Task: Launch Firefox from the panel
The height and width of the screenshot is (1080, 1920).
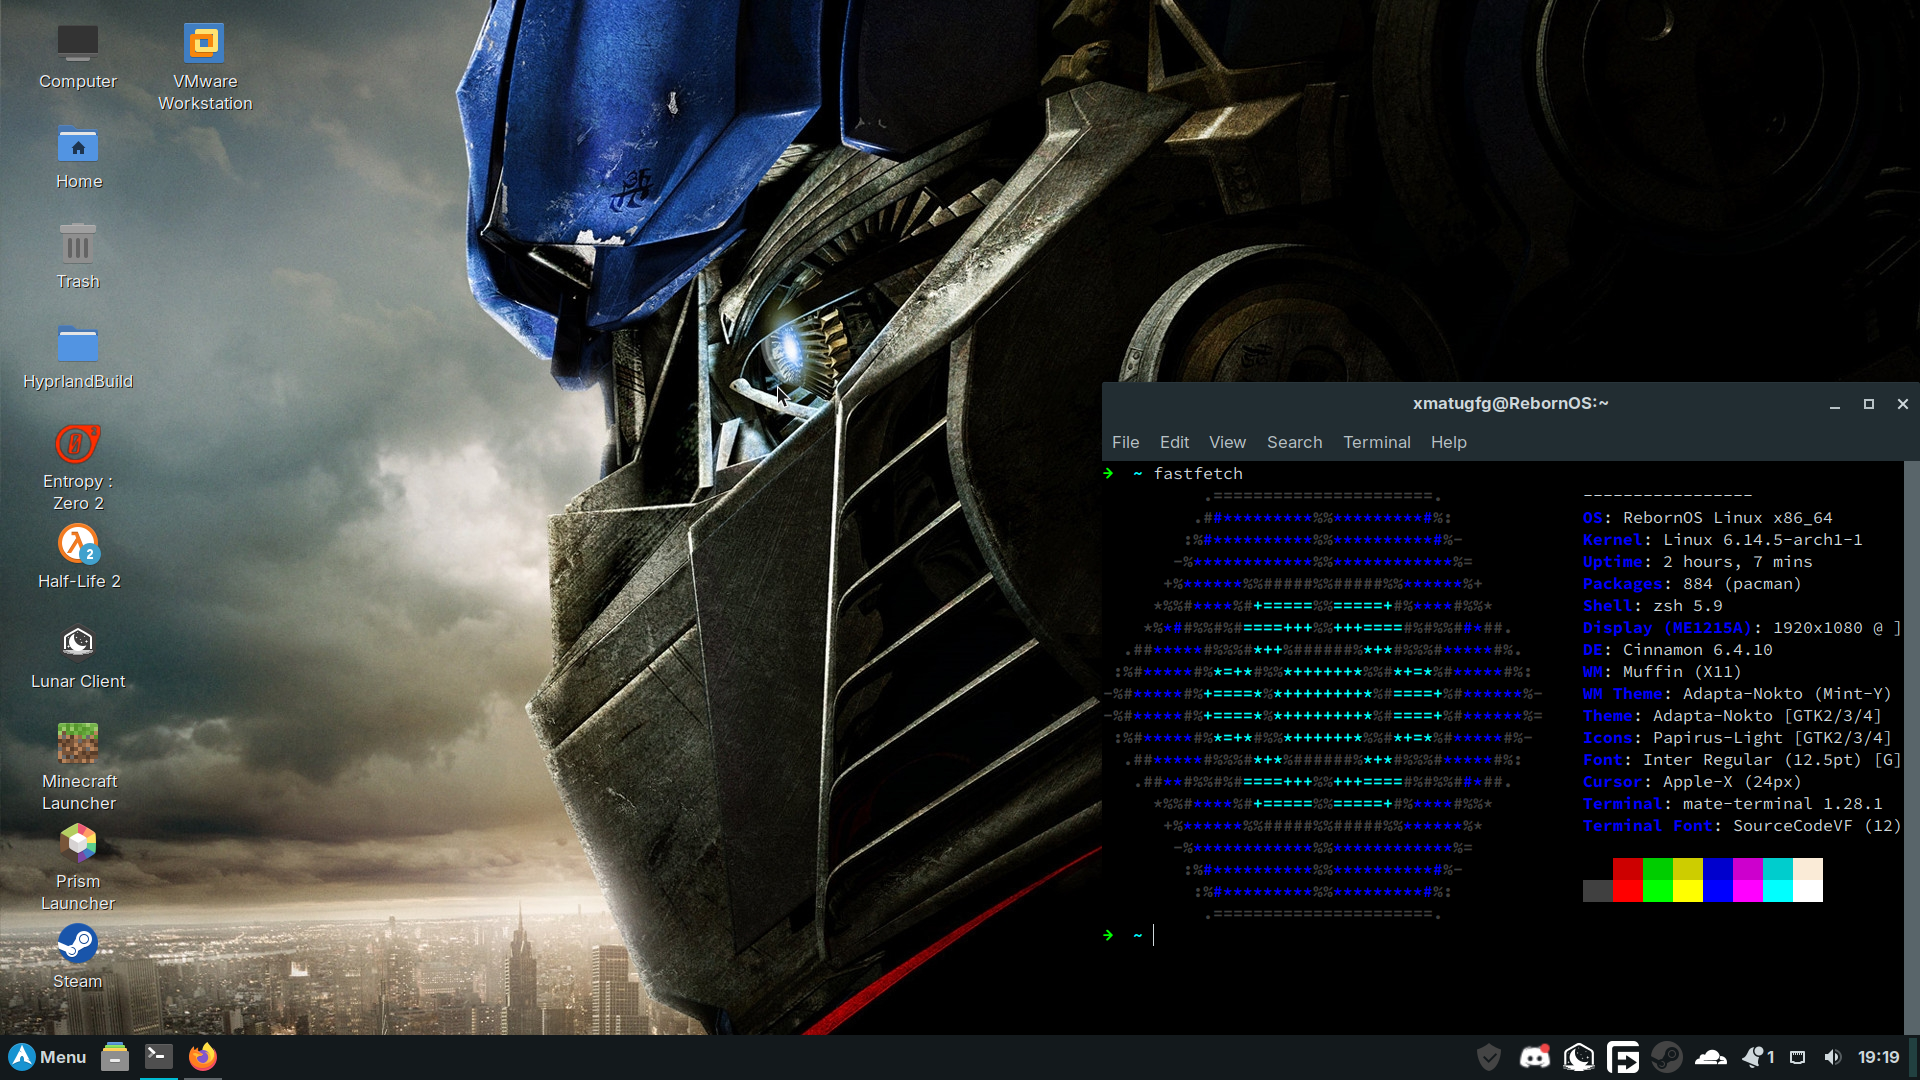Action: click(203, 1057)
